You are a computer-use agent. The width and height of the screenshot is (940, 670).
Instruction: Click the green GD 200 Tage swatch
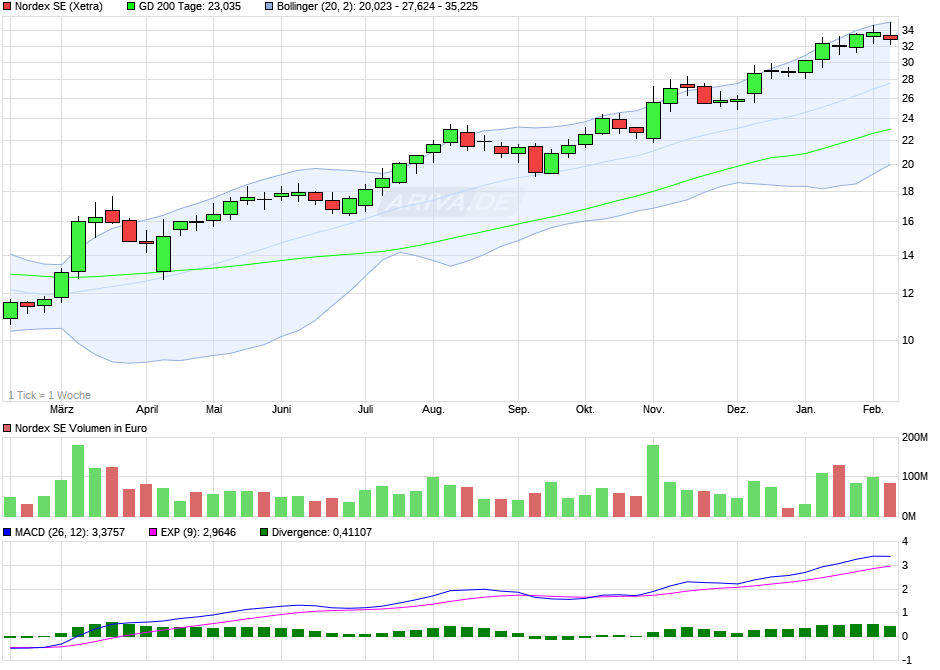tap(131, 7)
